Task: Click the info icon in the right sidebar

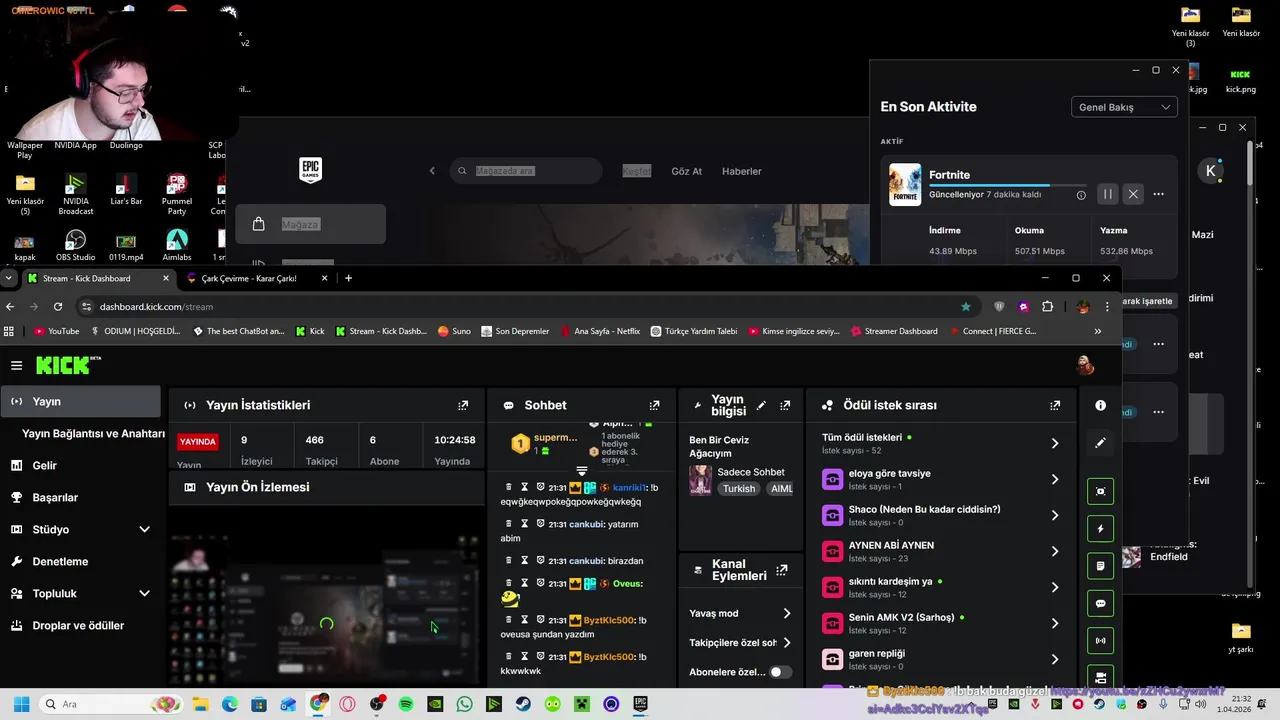Action: click(x=1100, y=405)
